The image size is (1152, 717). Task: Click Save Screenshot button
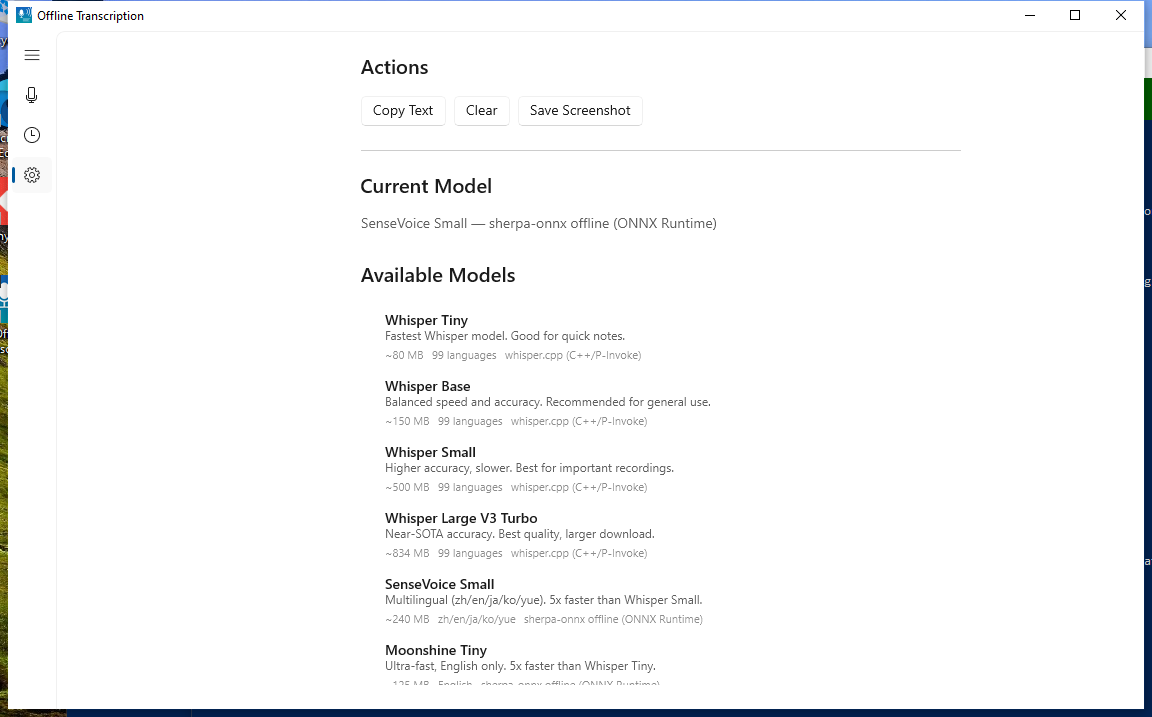(x=580, y=111)
